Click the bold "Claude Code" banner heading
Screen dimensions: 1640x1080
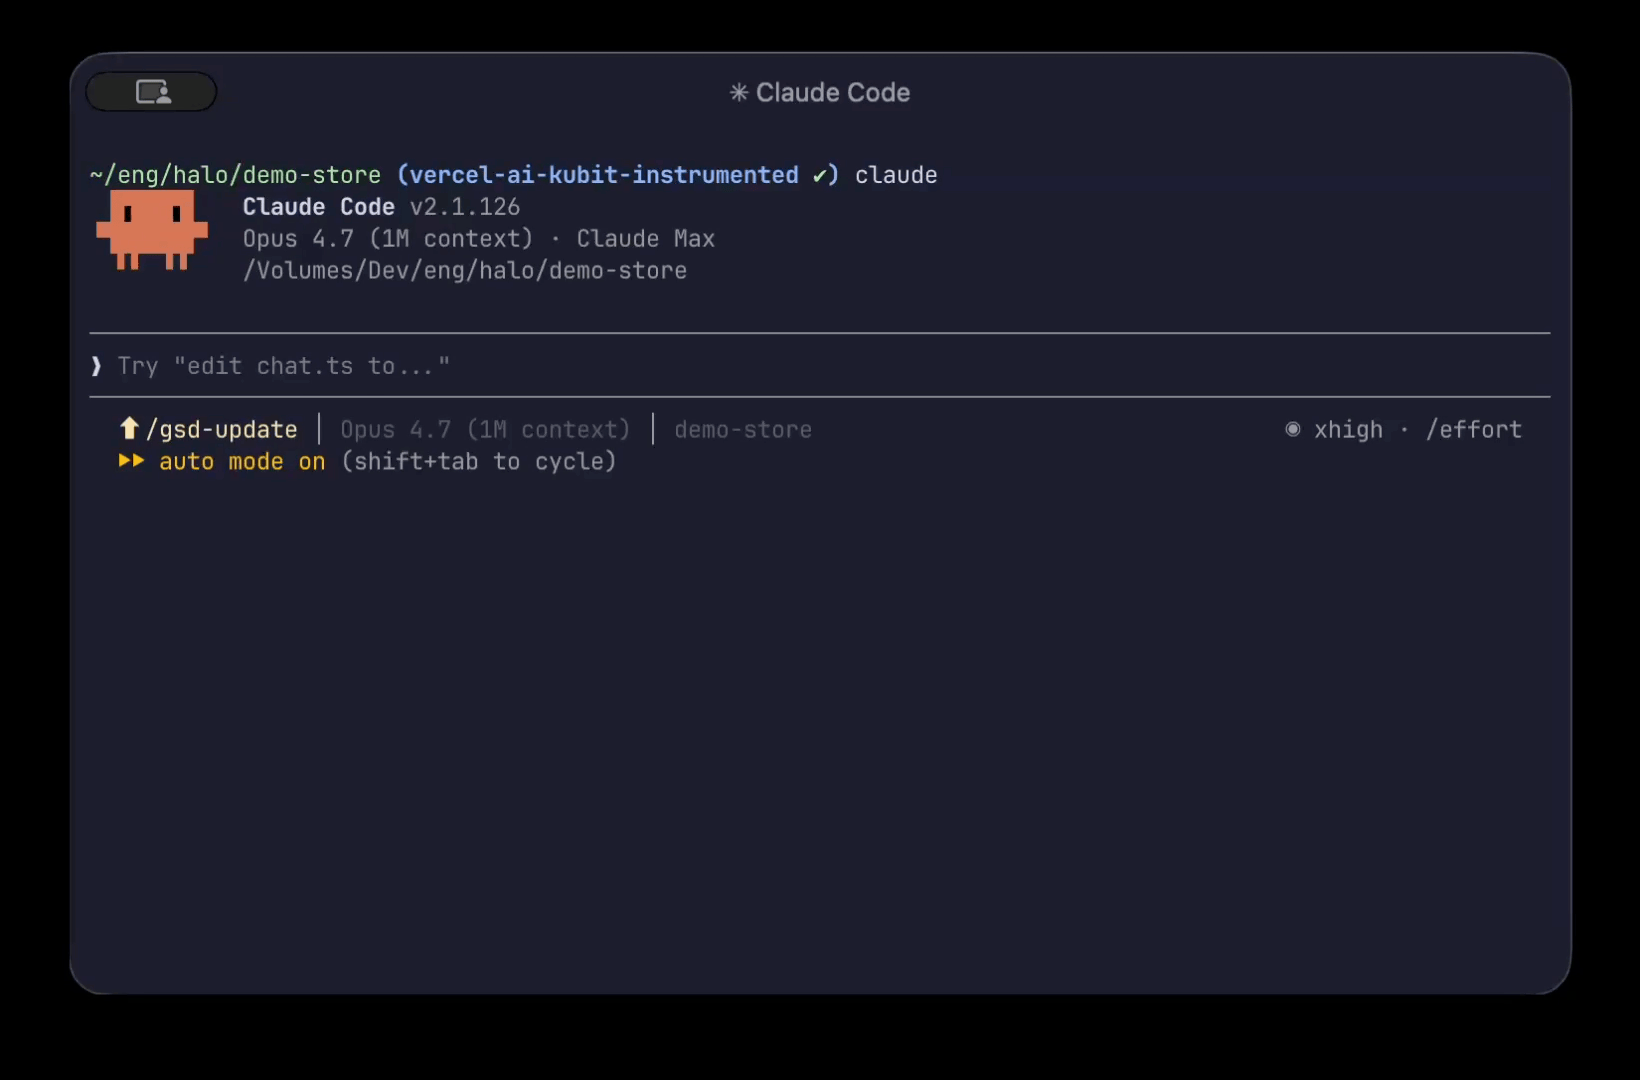coord(319,207)
